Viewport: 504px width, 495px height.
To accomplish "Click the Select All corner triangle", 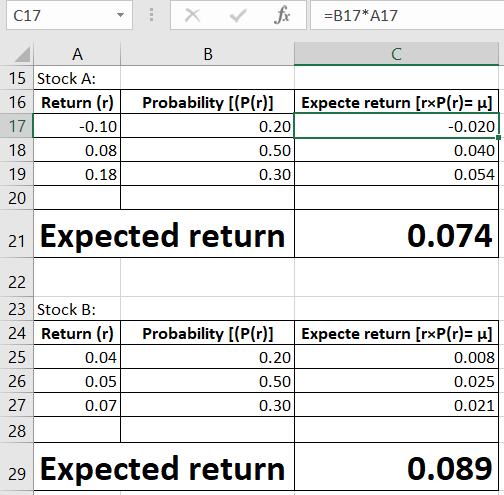I will (22, 54).
